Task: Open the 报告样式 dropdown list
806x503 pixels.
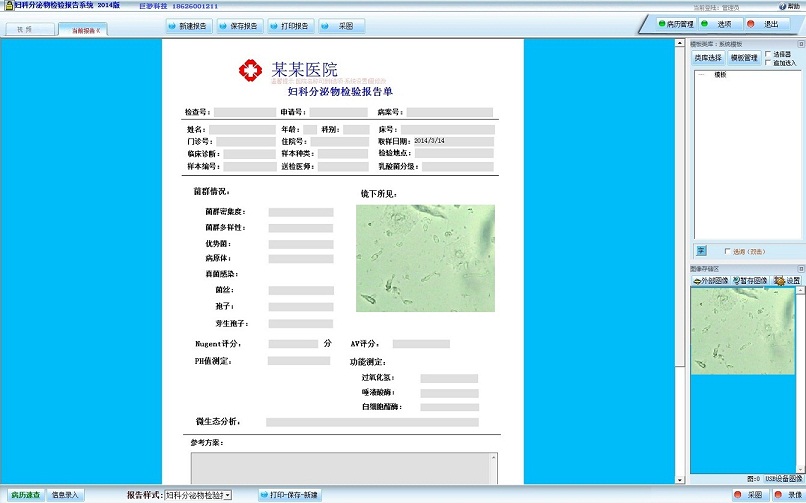Action: (x=228, y=495)
